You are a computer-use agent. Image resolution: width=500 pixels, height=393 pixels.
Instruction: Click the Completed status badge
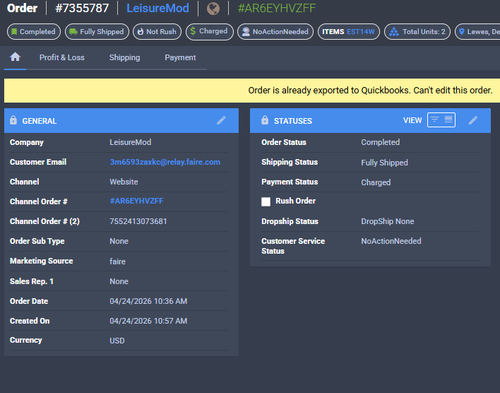pyautogui.click(x=34, y=32)
